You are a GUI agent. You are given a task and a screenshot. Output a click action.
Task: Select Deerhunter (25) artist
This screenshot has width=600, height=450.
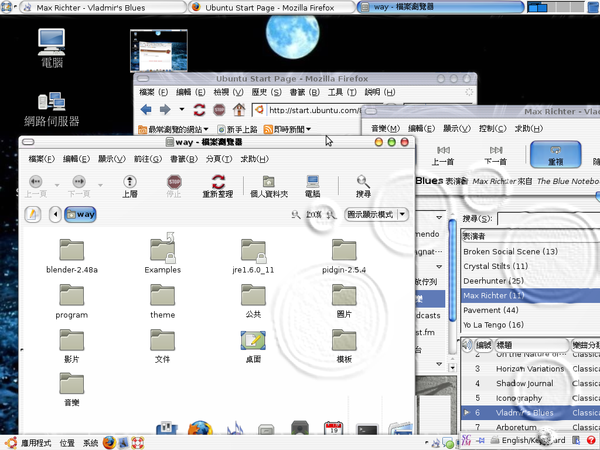click(531, 281)
